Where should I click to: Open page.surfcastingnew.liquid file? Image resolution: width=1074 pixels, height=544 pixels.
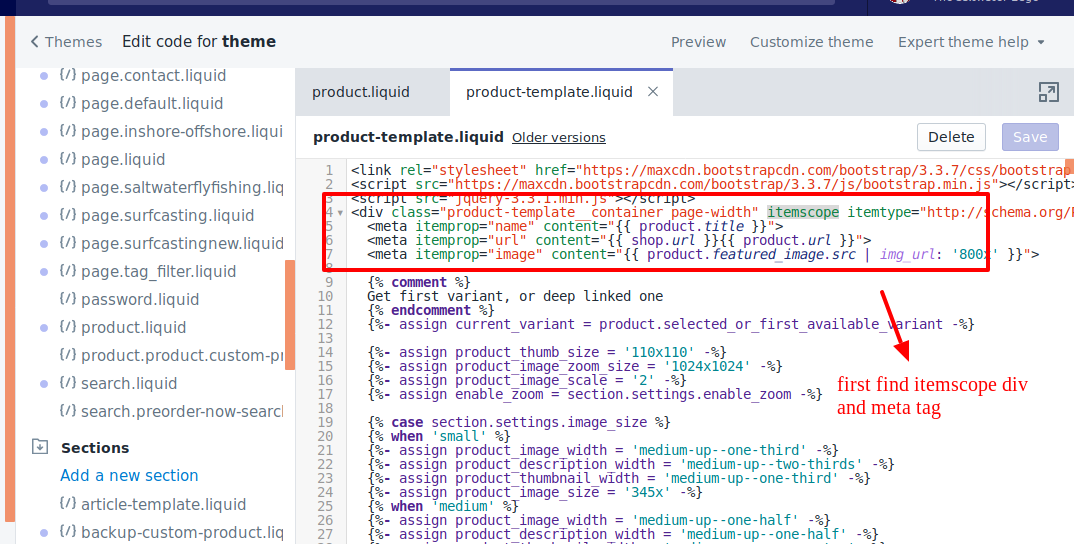(182, 244)
